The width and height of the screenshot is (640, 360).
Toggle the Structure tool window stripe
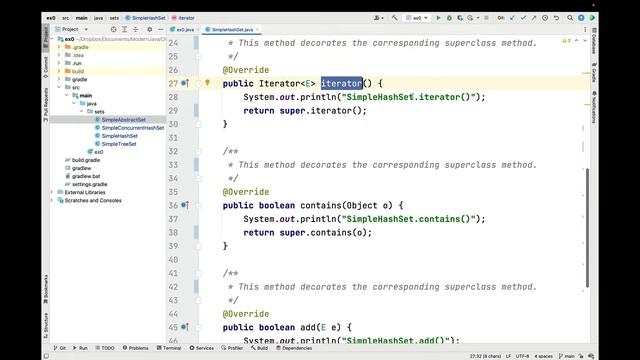tap(46, 325)
